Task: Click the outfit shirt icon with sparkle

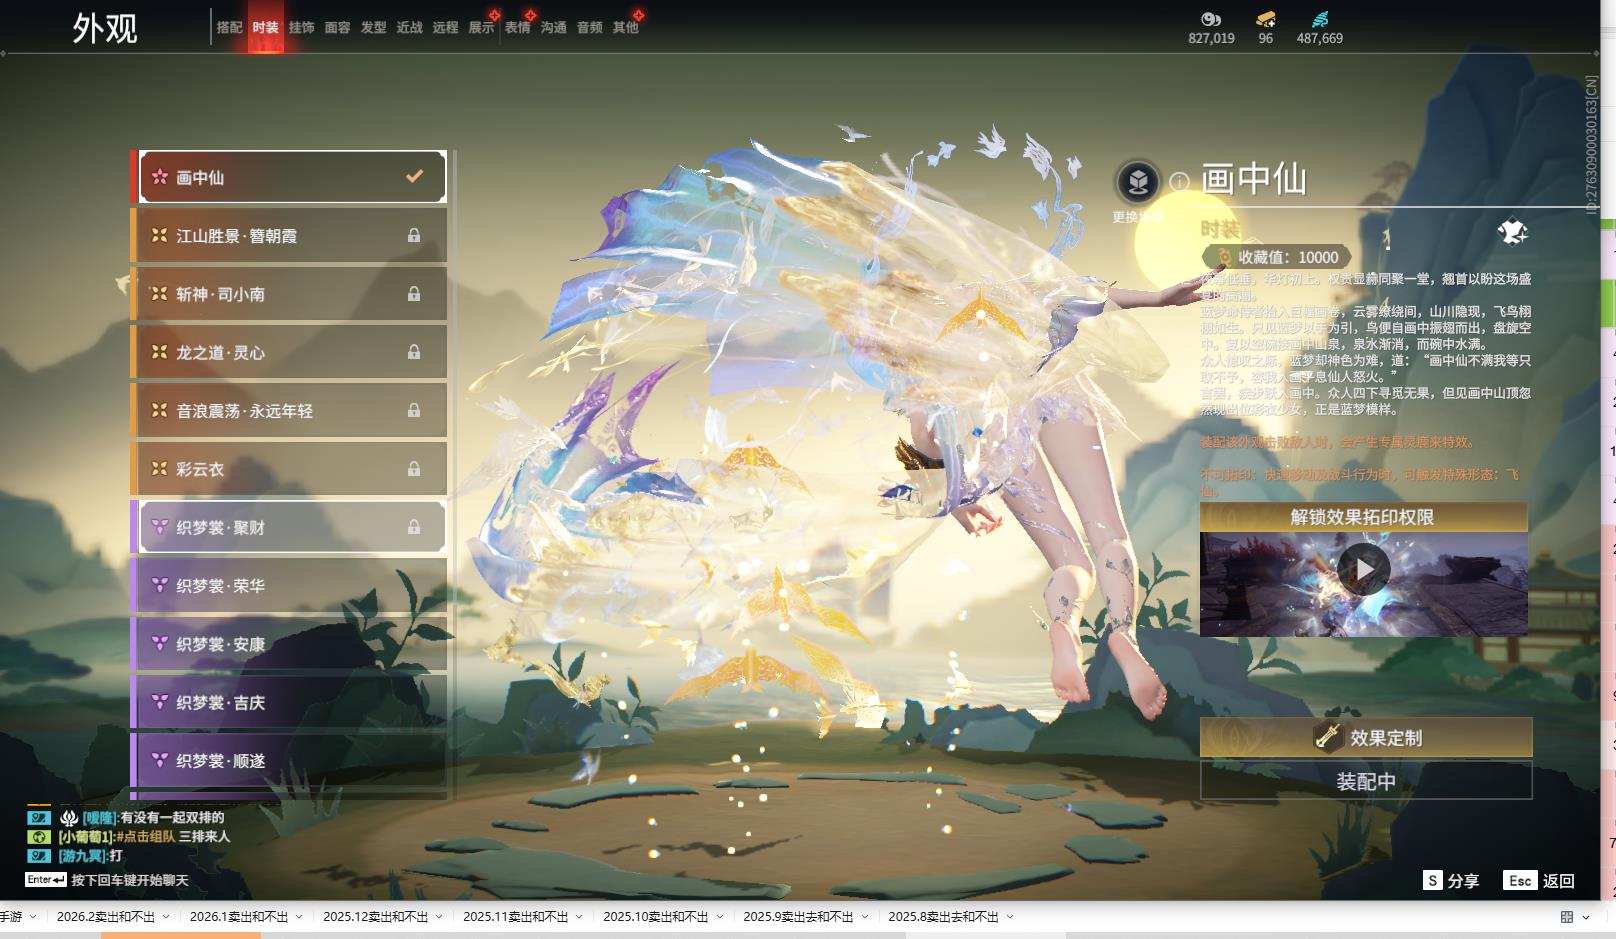Action: 1511,233
